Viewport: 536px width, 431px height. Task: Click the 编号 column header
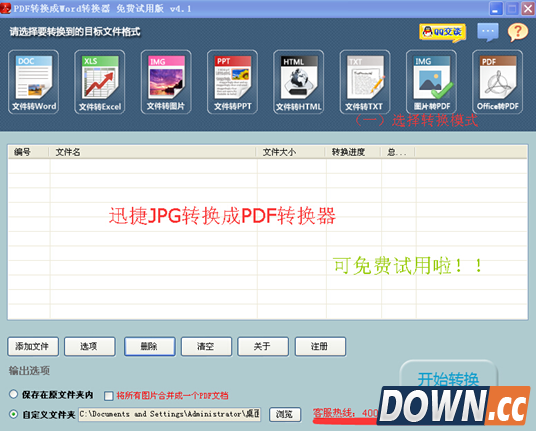(28, 152)
